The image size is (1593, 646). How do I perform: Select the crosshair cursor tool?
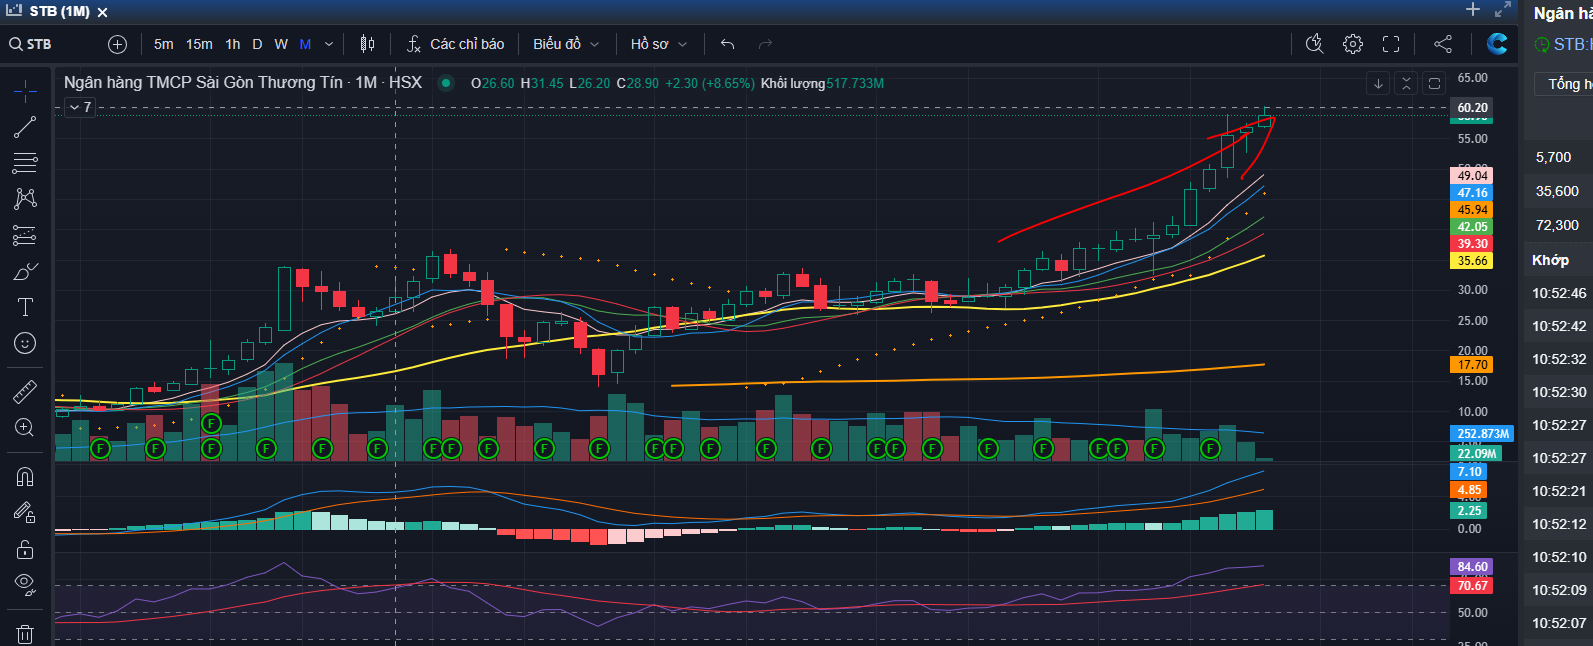tap(25, 91)
